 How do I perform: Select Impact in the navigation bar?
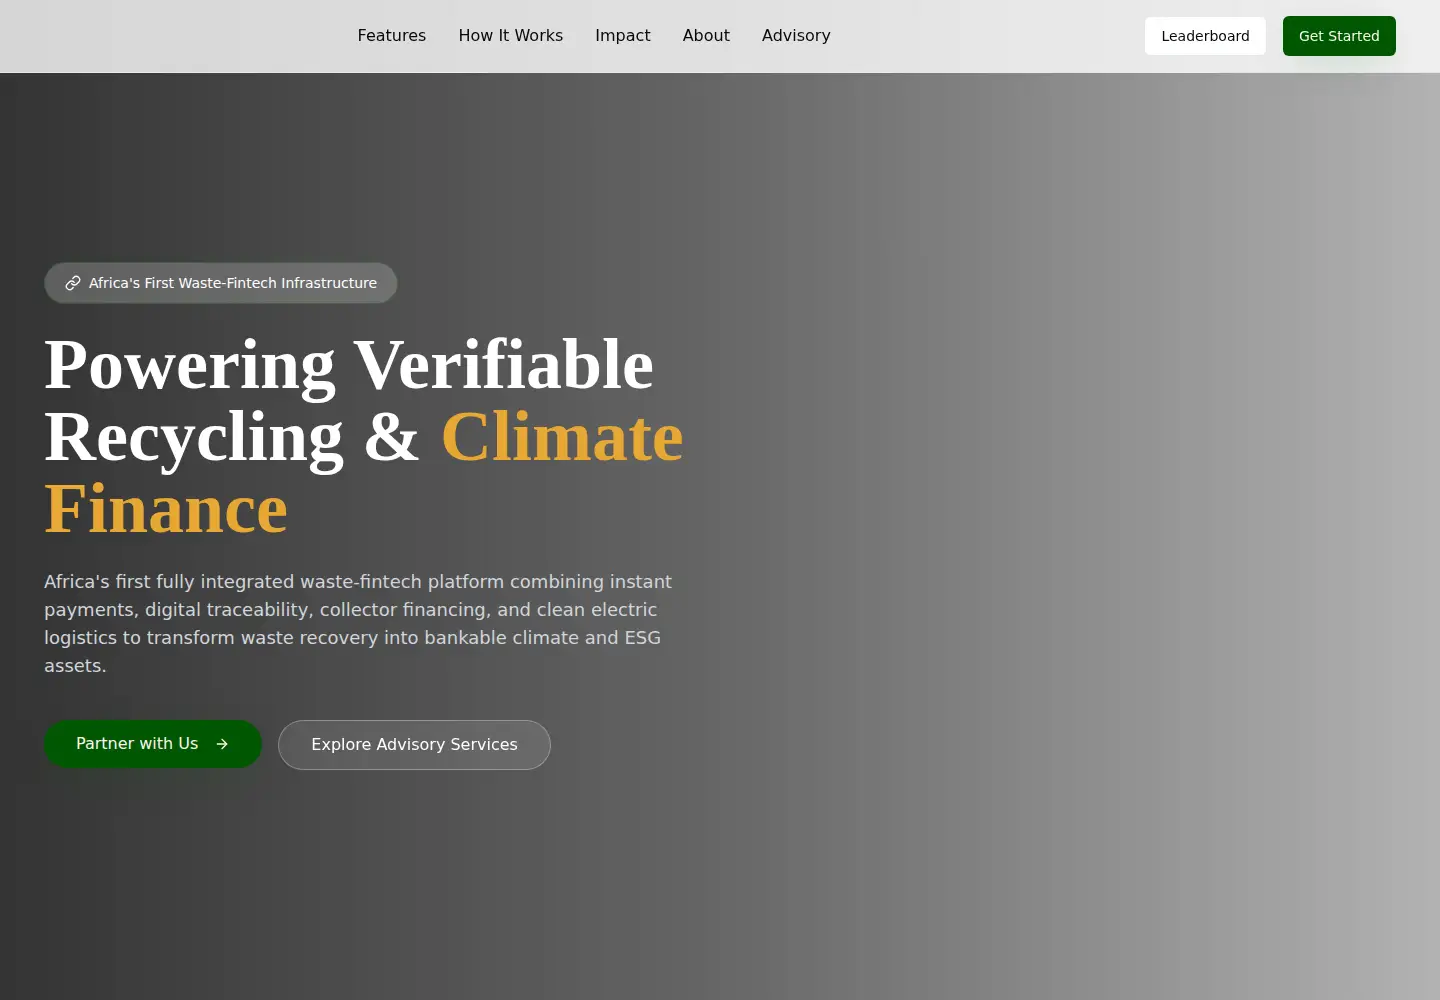tap(622, 36)
